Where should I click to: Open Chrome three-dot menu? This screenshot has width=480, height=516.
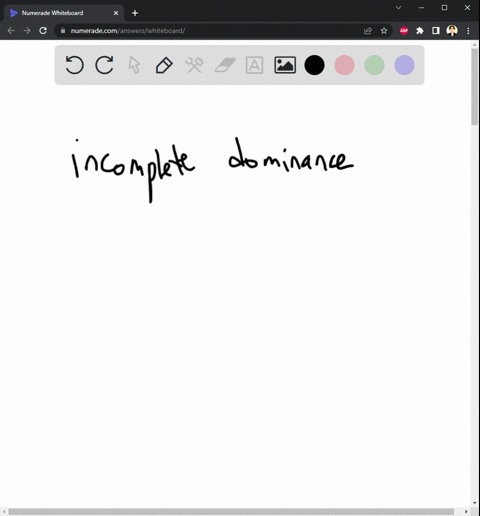click(x=468, y=31)
